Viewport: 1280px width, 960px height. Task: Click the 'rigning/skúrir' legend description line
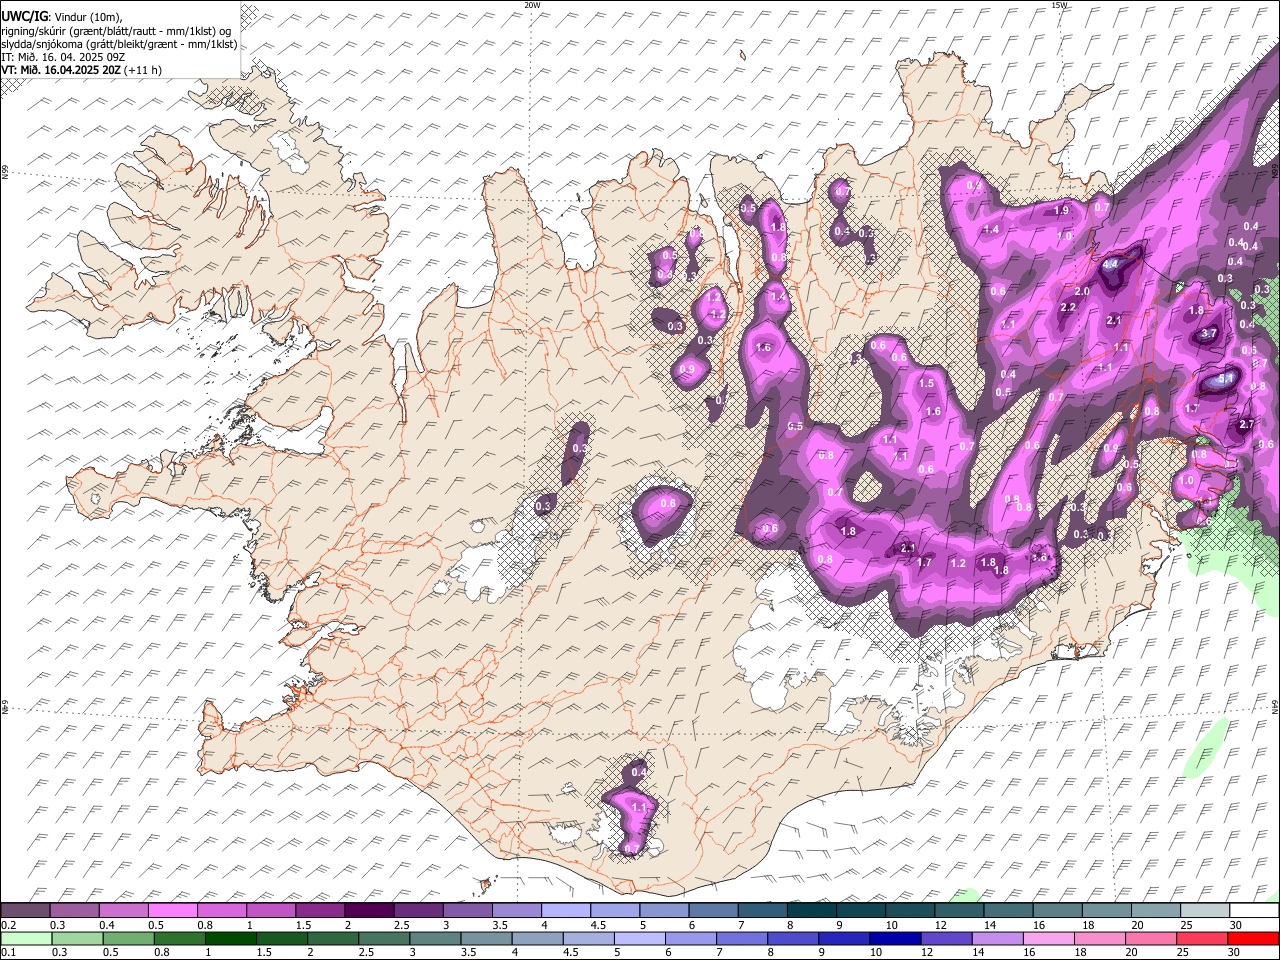coord(116,31)
